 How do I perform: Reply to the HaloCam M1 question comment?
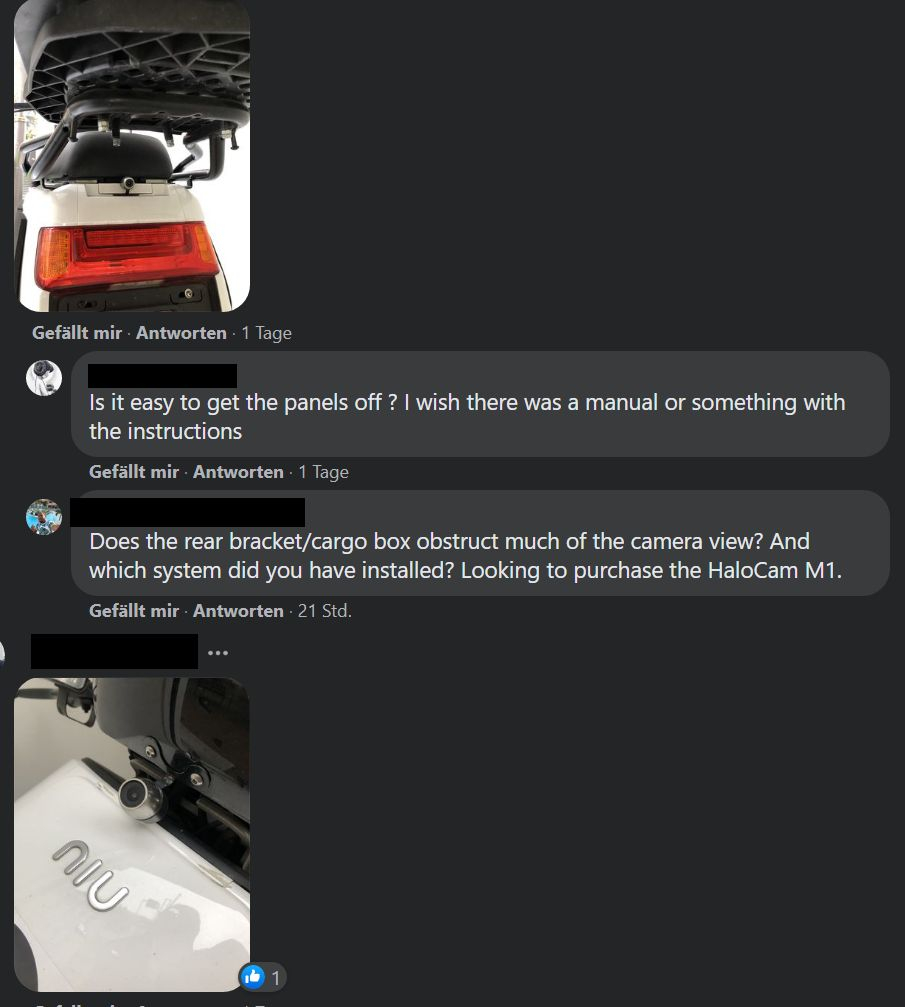point(238,611)
